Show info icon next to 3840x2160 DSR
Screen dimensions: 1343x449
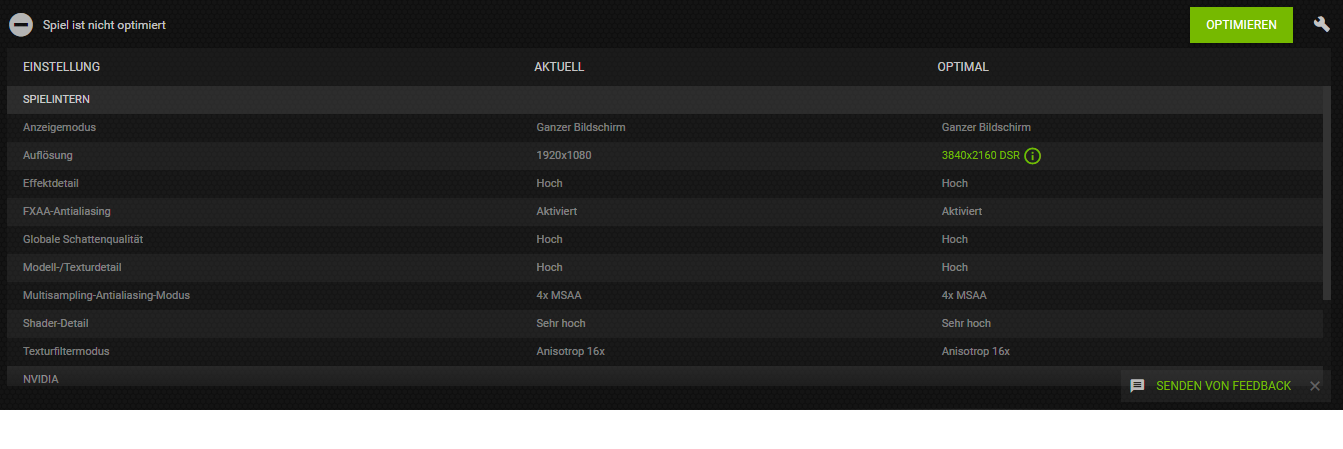click(x=1033, y=156)
